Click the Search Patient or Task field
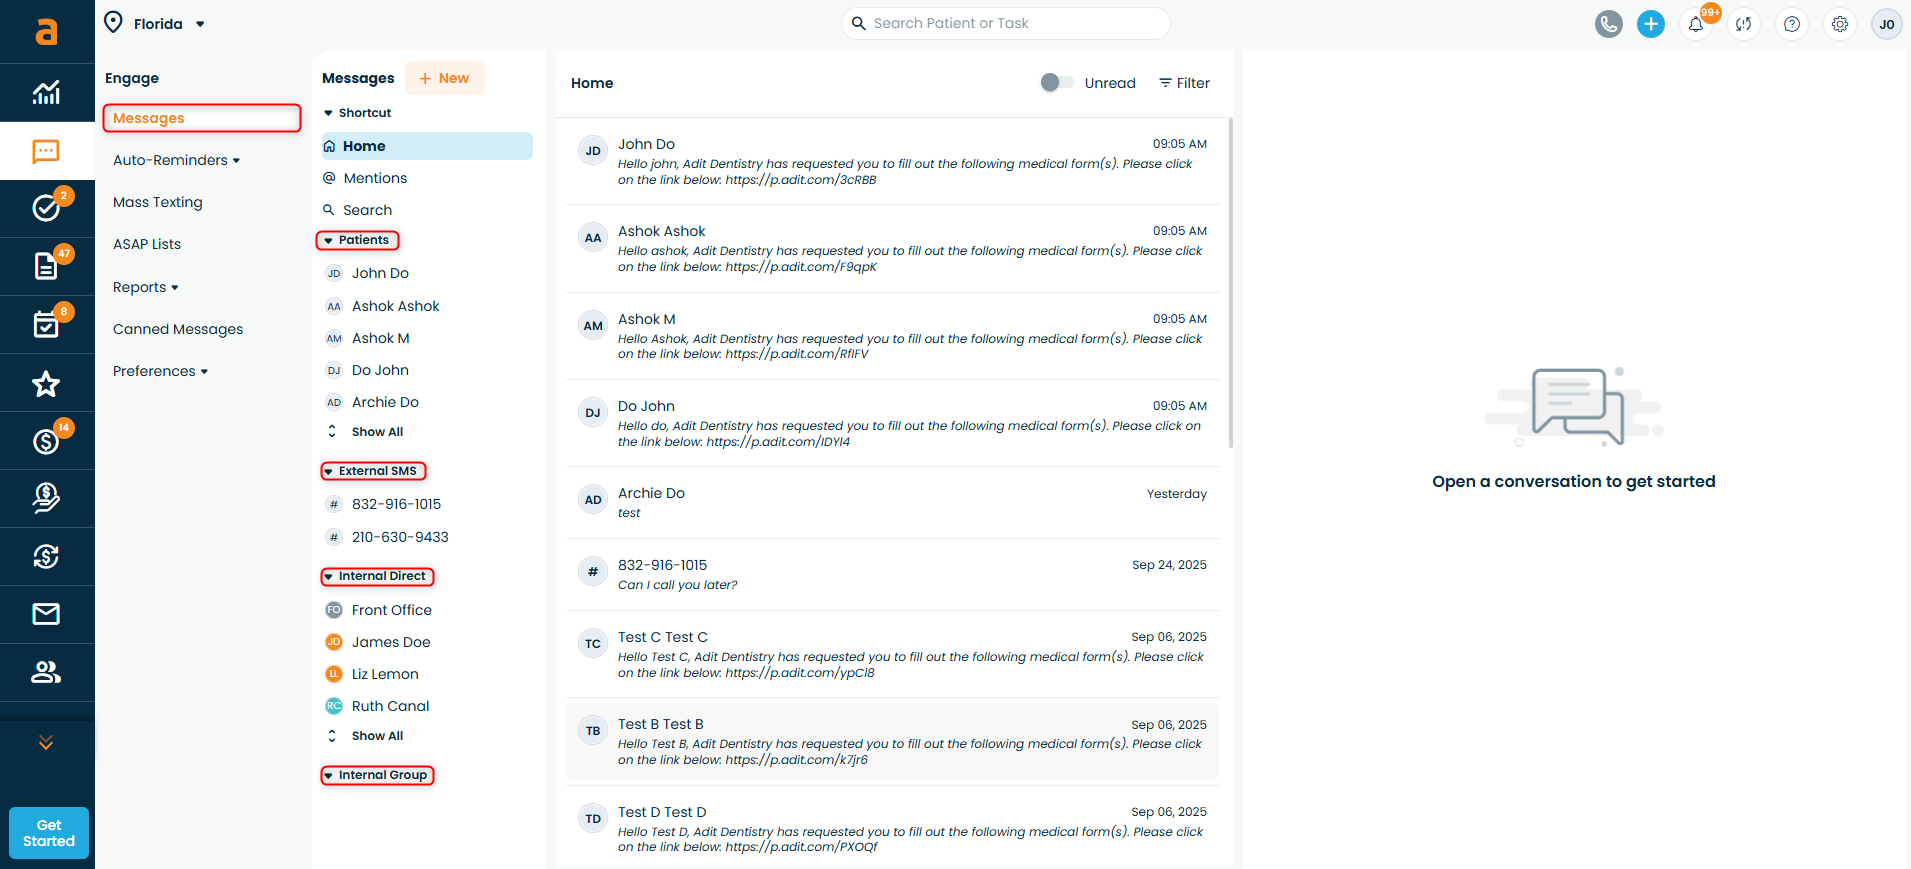 point(1010,23)
